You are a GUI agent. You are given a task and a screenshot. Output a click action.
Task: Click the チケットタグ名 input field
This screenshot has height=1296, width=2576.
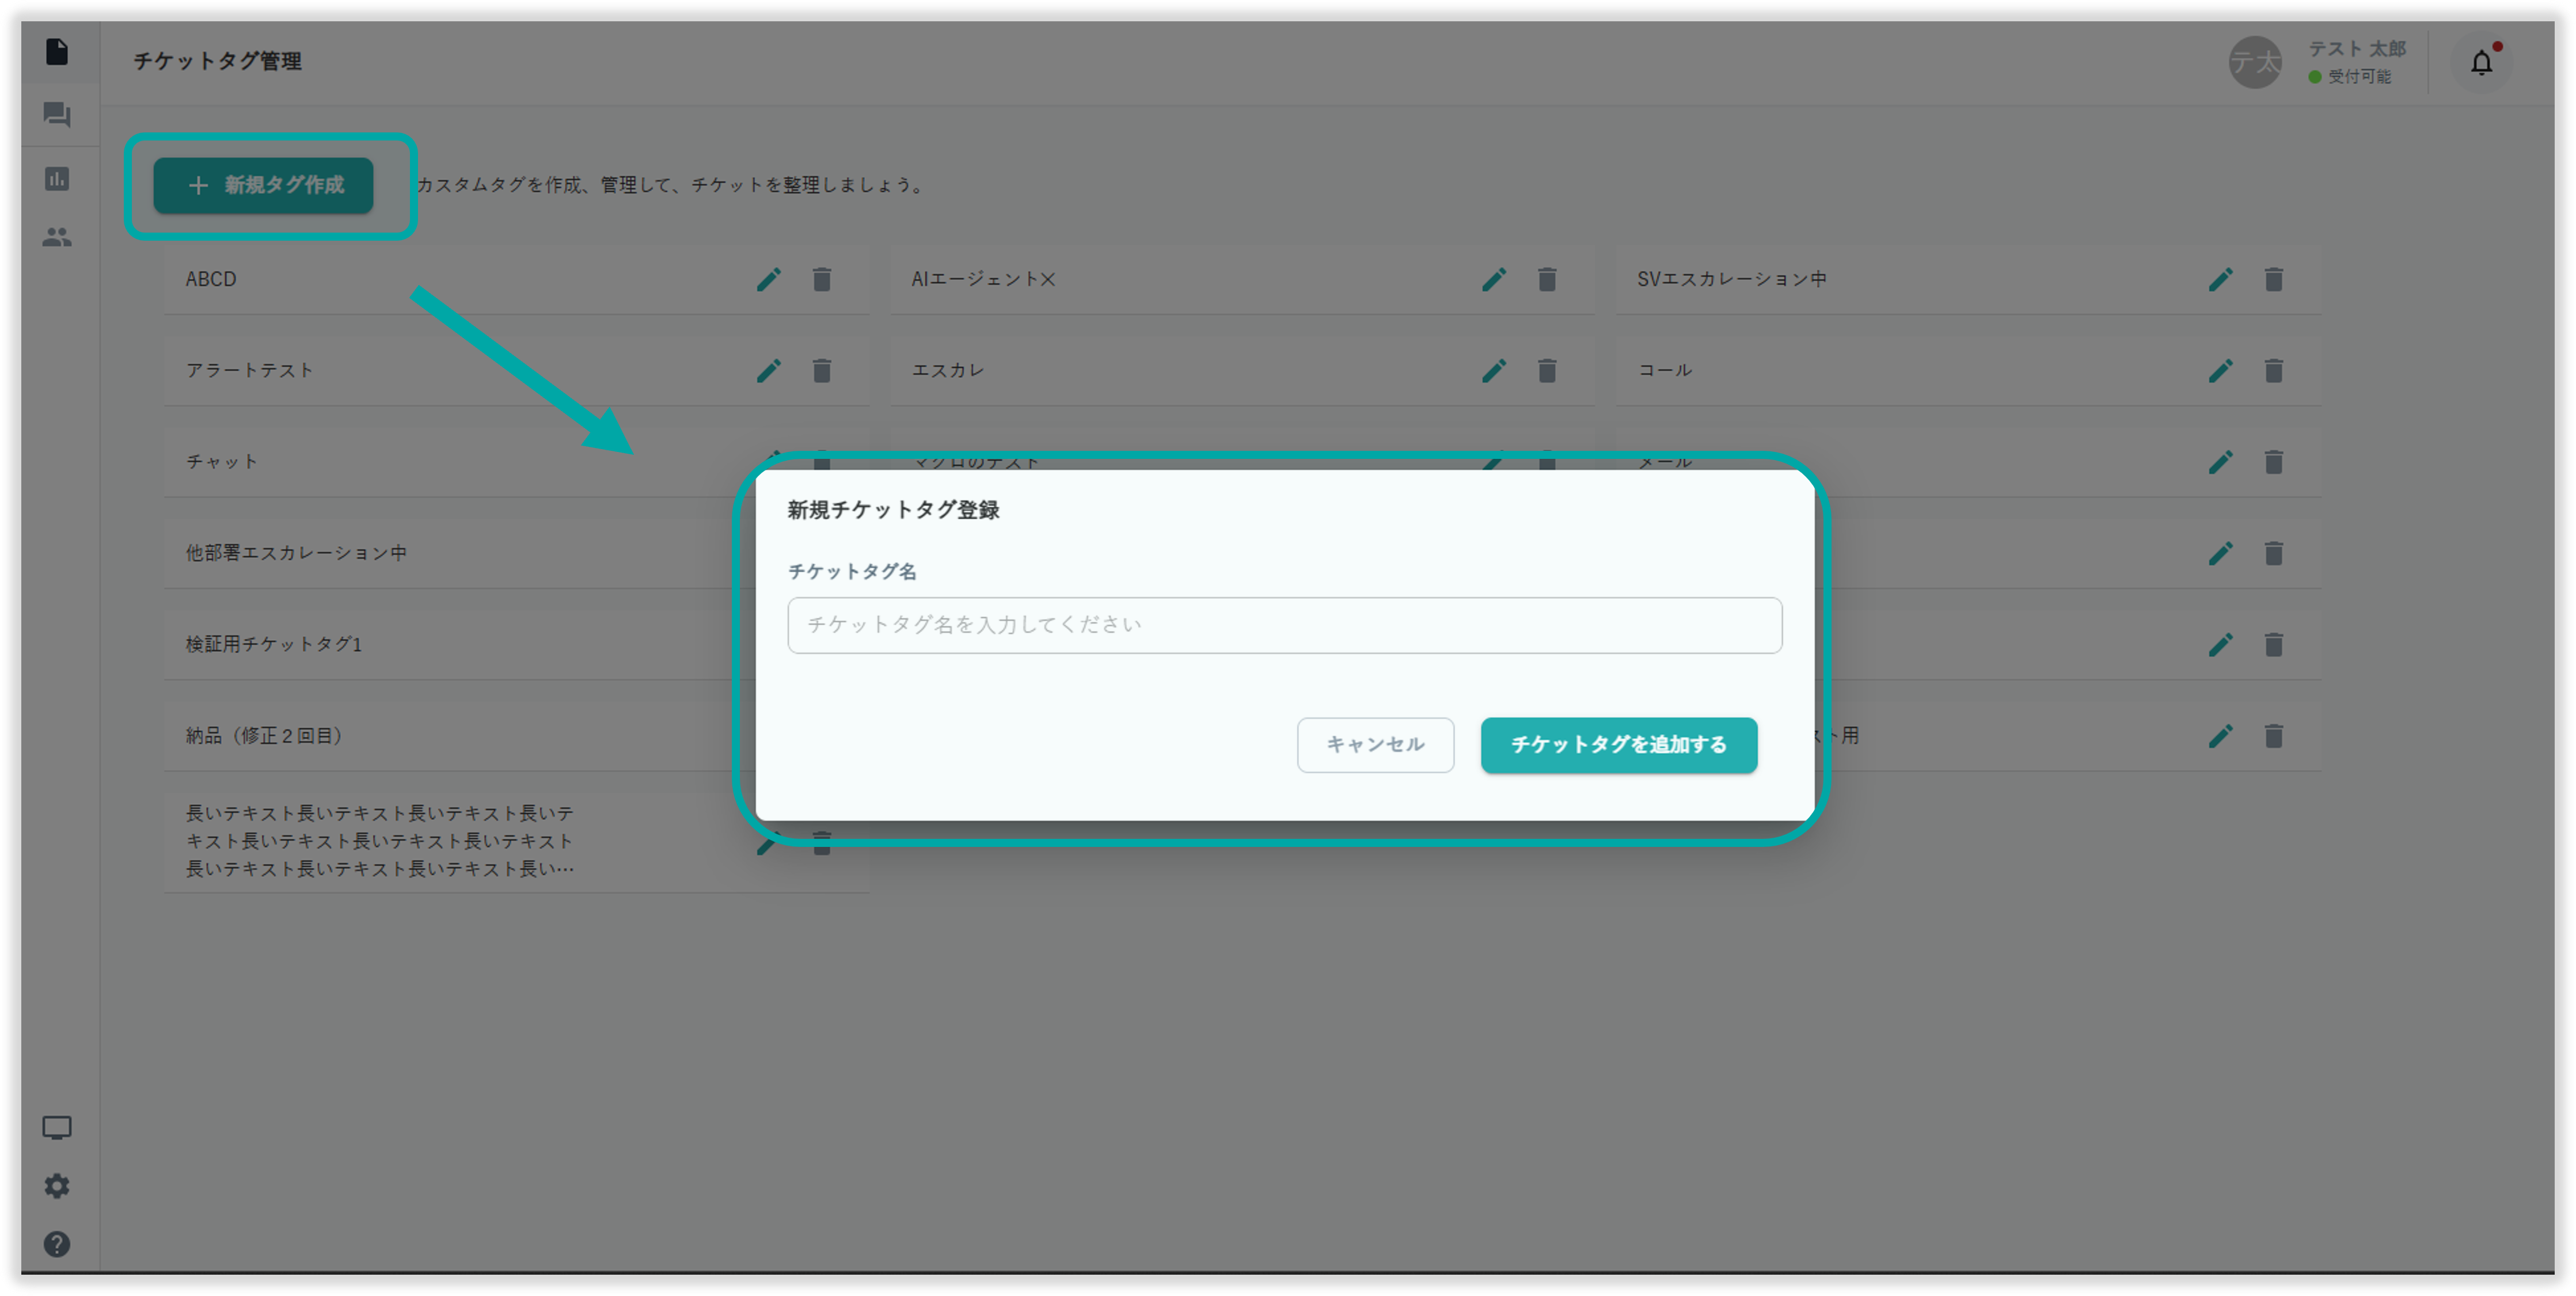coord(1284,625)
